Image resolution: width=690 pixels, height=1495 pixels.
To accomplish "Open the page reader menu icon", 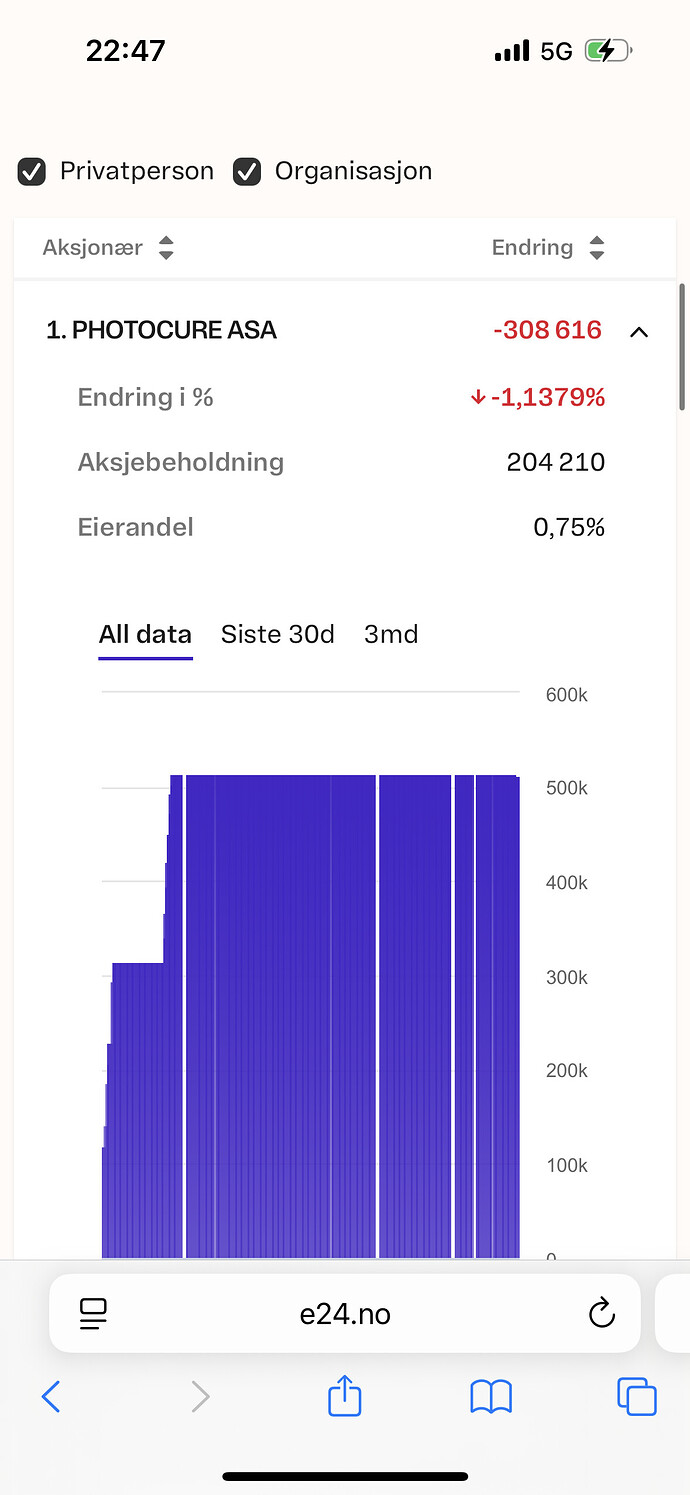I will click(93, 1314).
